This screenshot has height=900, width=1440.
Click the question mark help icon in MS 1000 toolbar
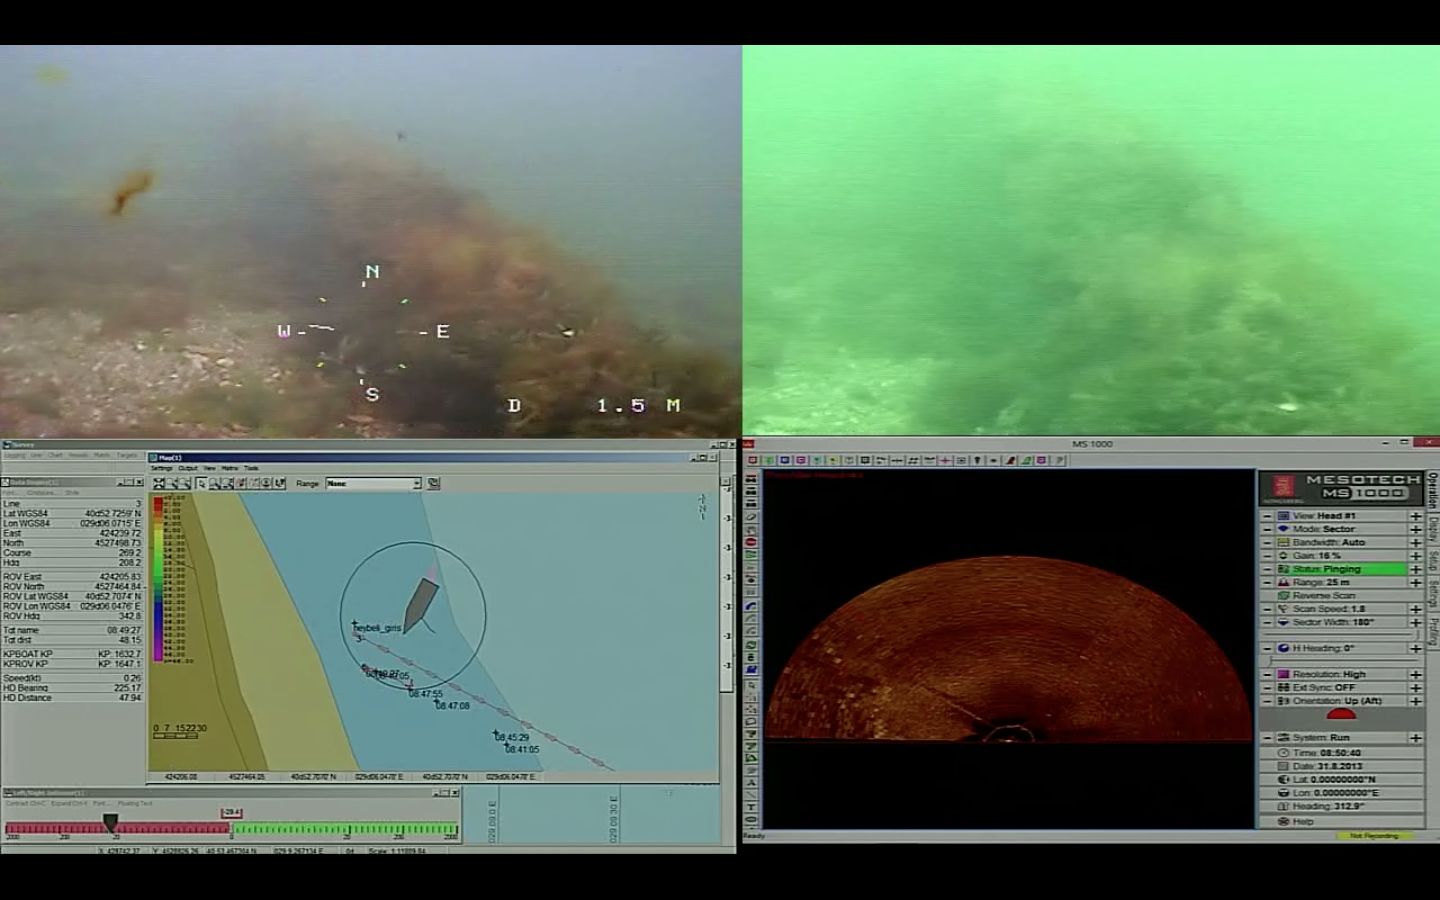pos(1058,461)
